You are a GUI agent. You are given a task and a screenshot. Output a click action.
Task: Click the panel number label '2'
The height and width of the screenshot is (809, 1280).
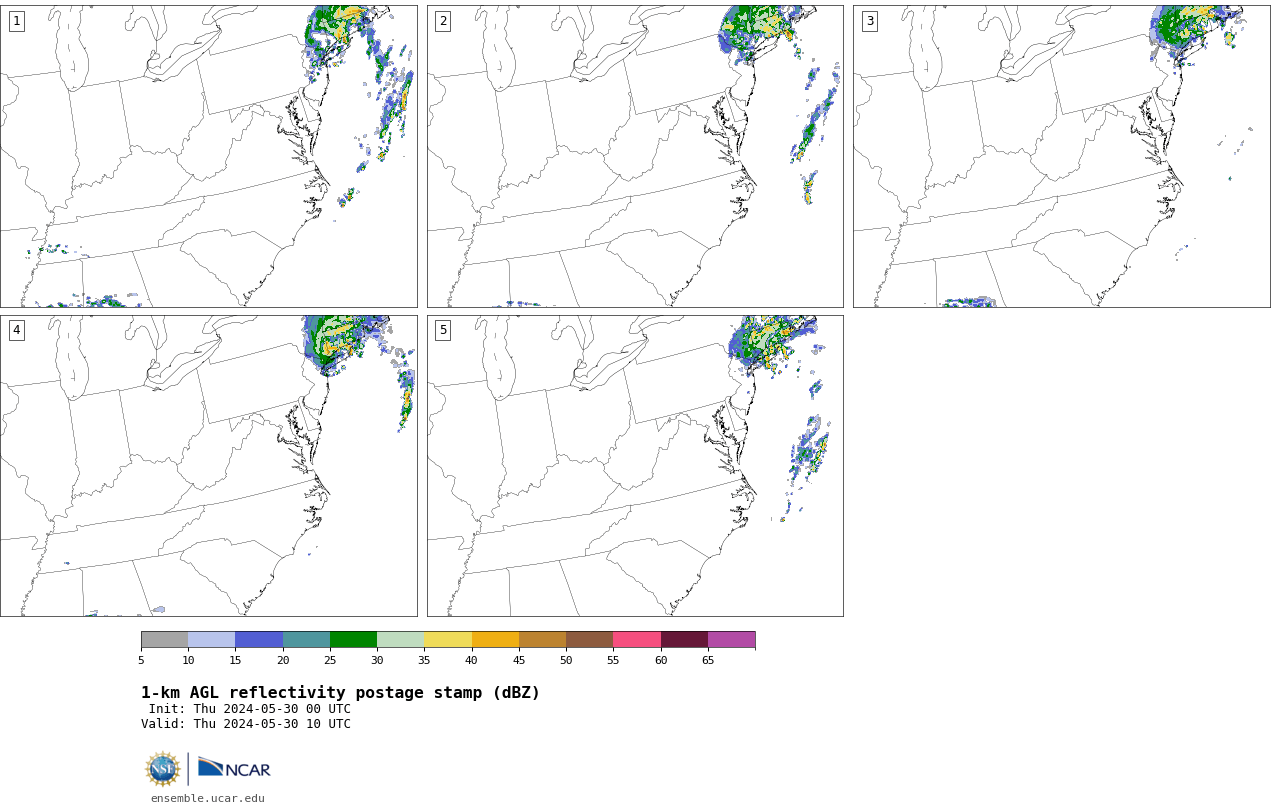(x=443, y=21)
